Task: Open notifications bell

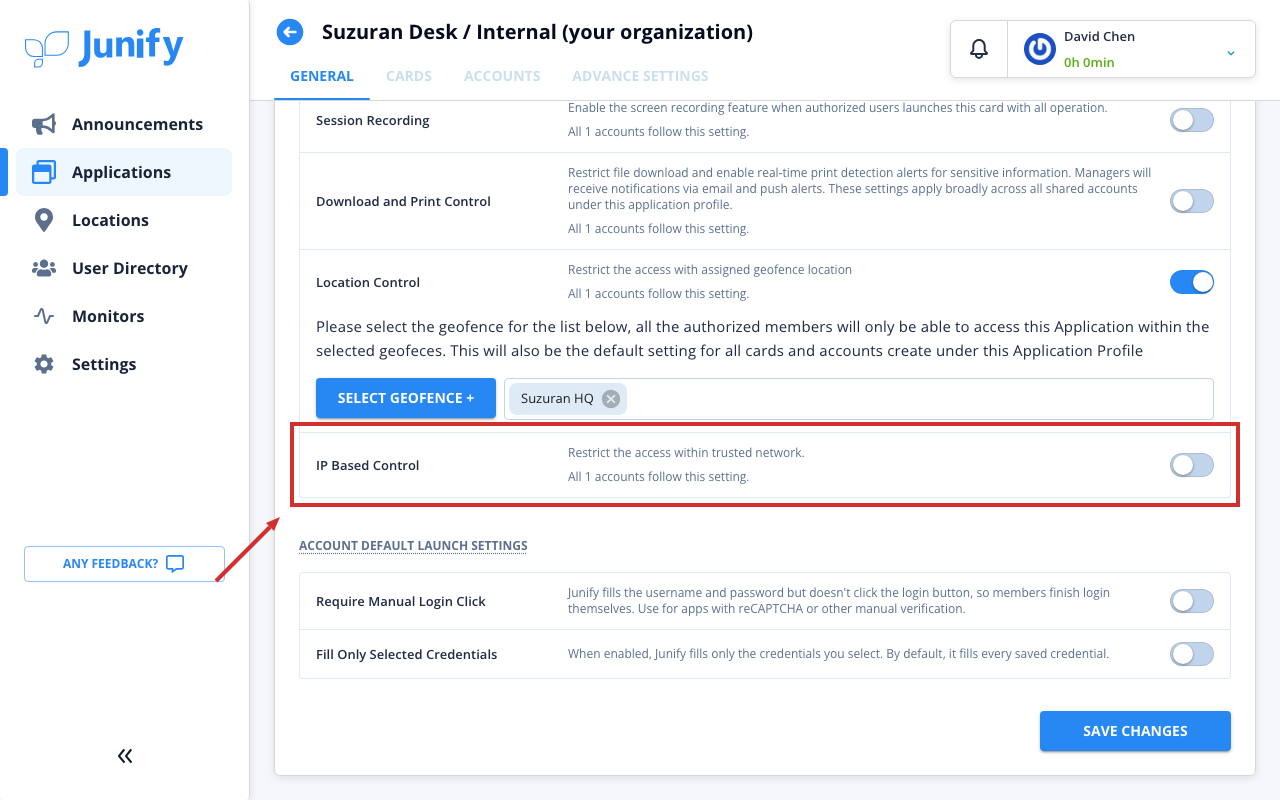Action: coord(979,49)
